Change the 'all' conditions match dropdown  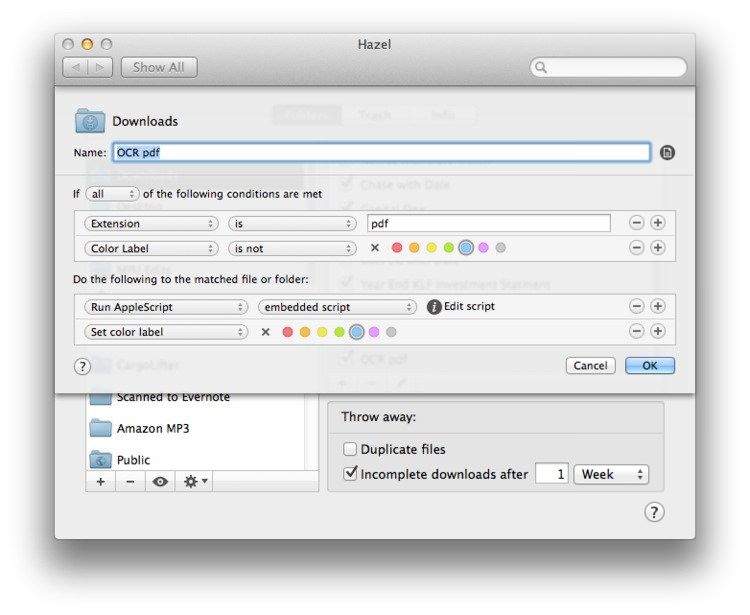pyautogui.click(x=112, y=194)
